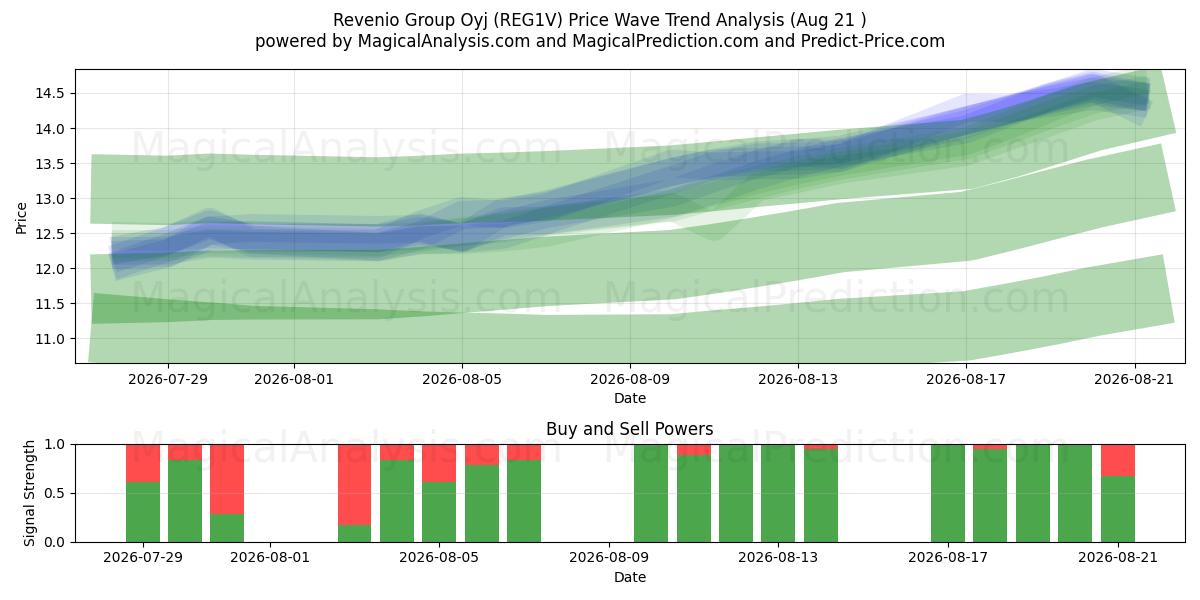1200x600 pixels.
Task: Click the full green bar for 2026-08-12
Action: [736, 493]
